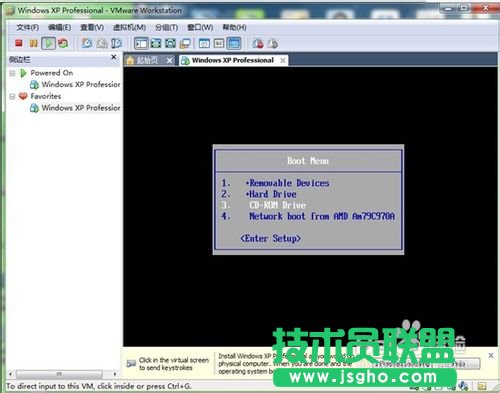Image resolution: width=500 pixels, height=393 pixels.
Task: Switch to full screen mode icon
Action: [156, 43]
